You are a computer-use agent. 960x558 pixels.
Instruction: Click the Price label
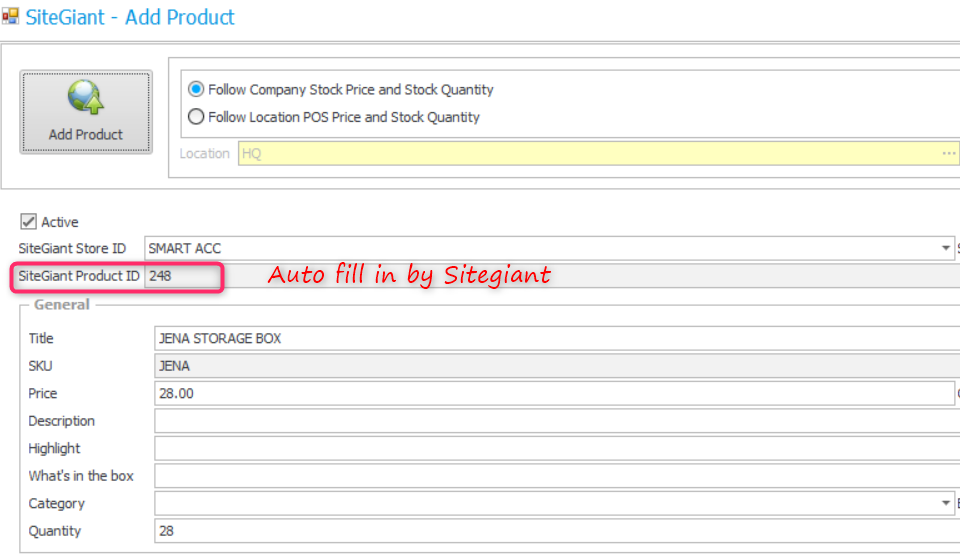pos(42,393)
